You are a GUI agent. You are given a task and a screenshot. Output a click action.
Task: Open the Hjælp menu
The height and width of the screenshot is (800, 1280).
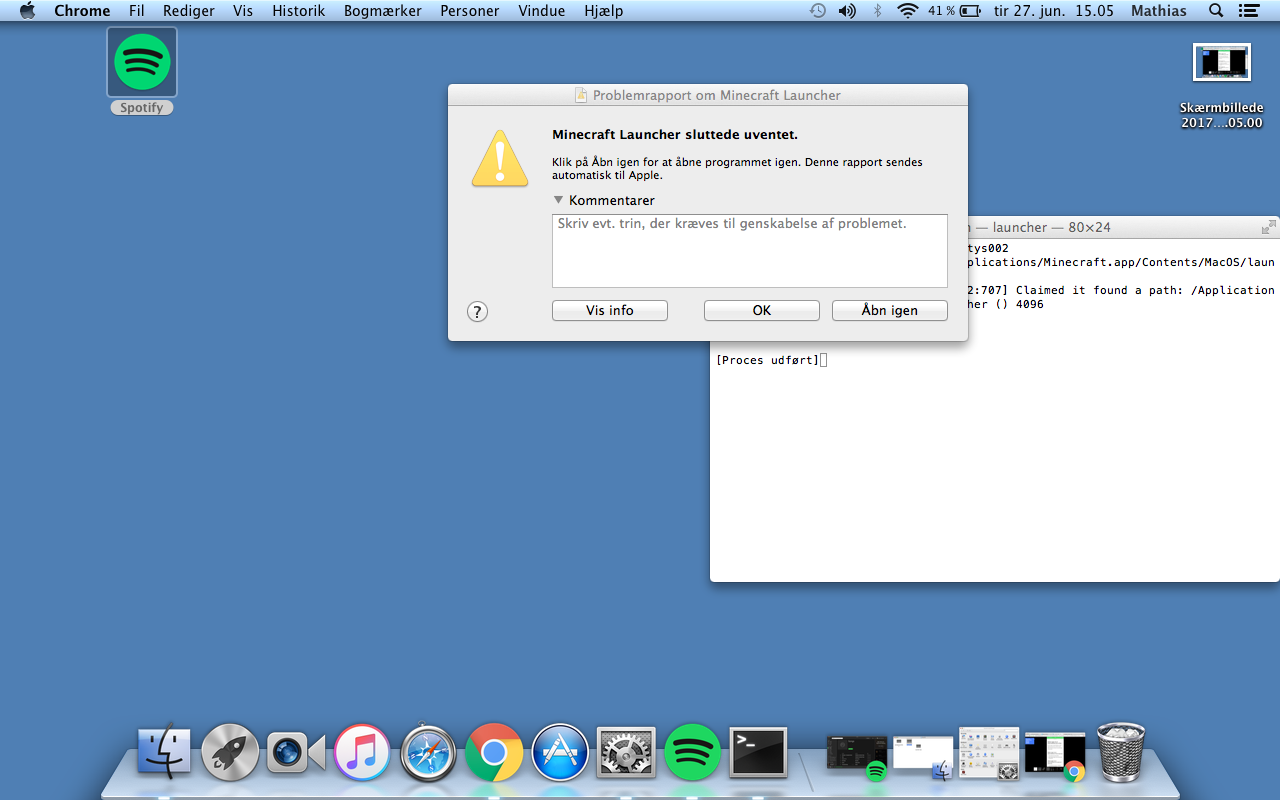pos(604,11)
